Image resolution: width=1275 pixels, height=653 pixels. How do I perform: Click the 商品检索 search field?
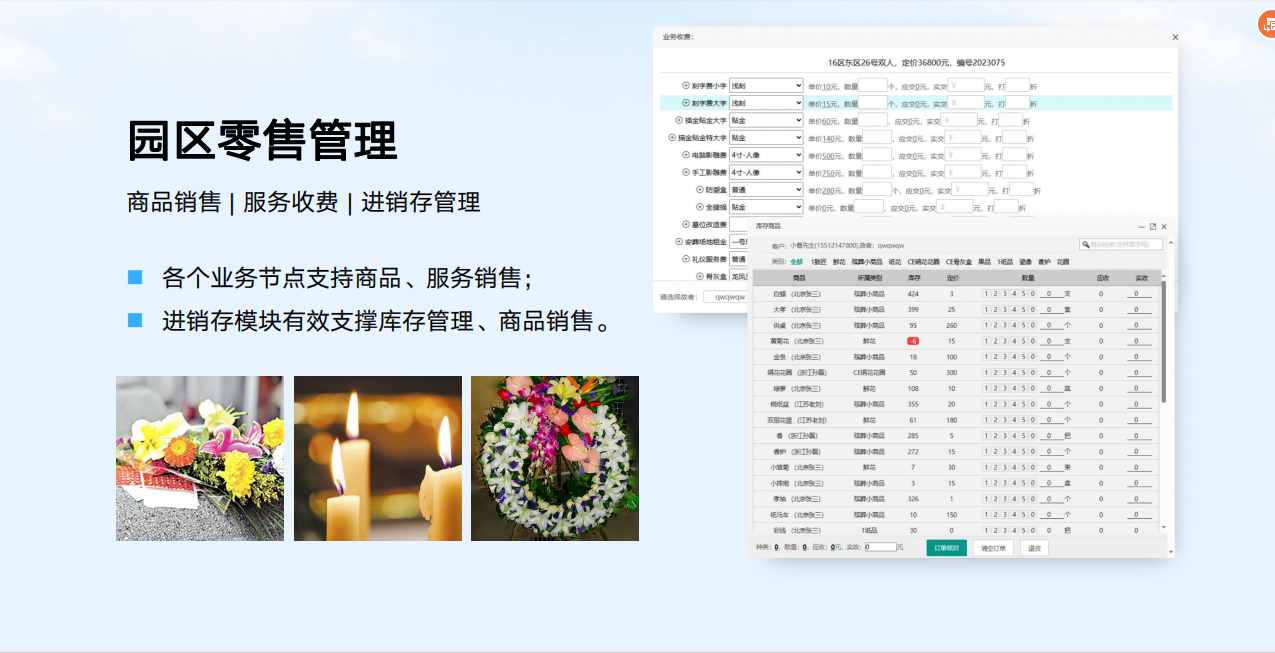pyautogui.click(x=1121, y=244)
